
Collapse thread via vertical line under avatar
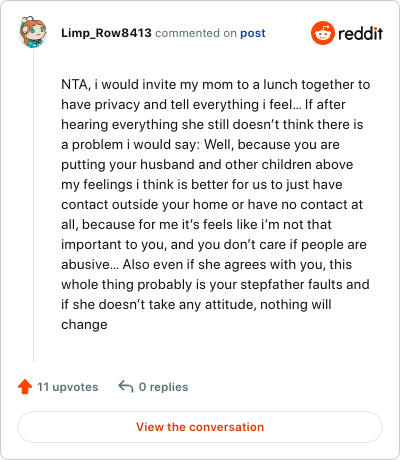click(x=33, y=206)
